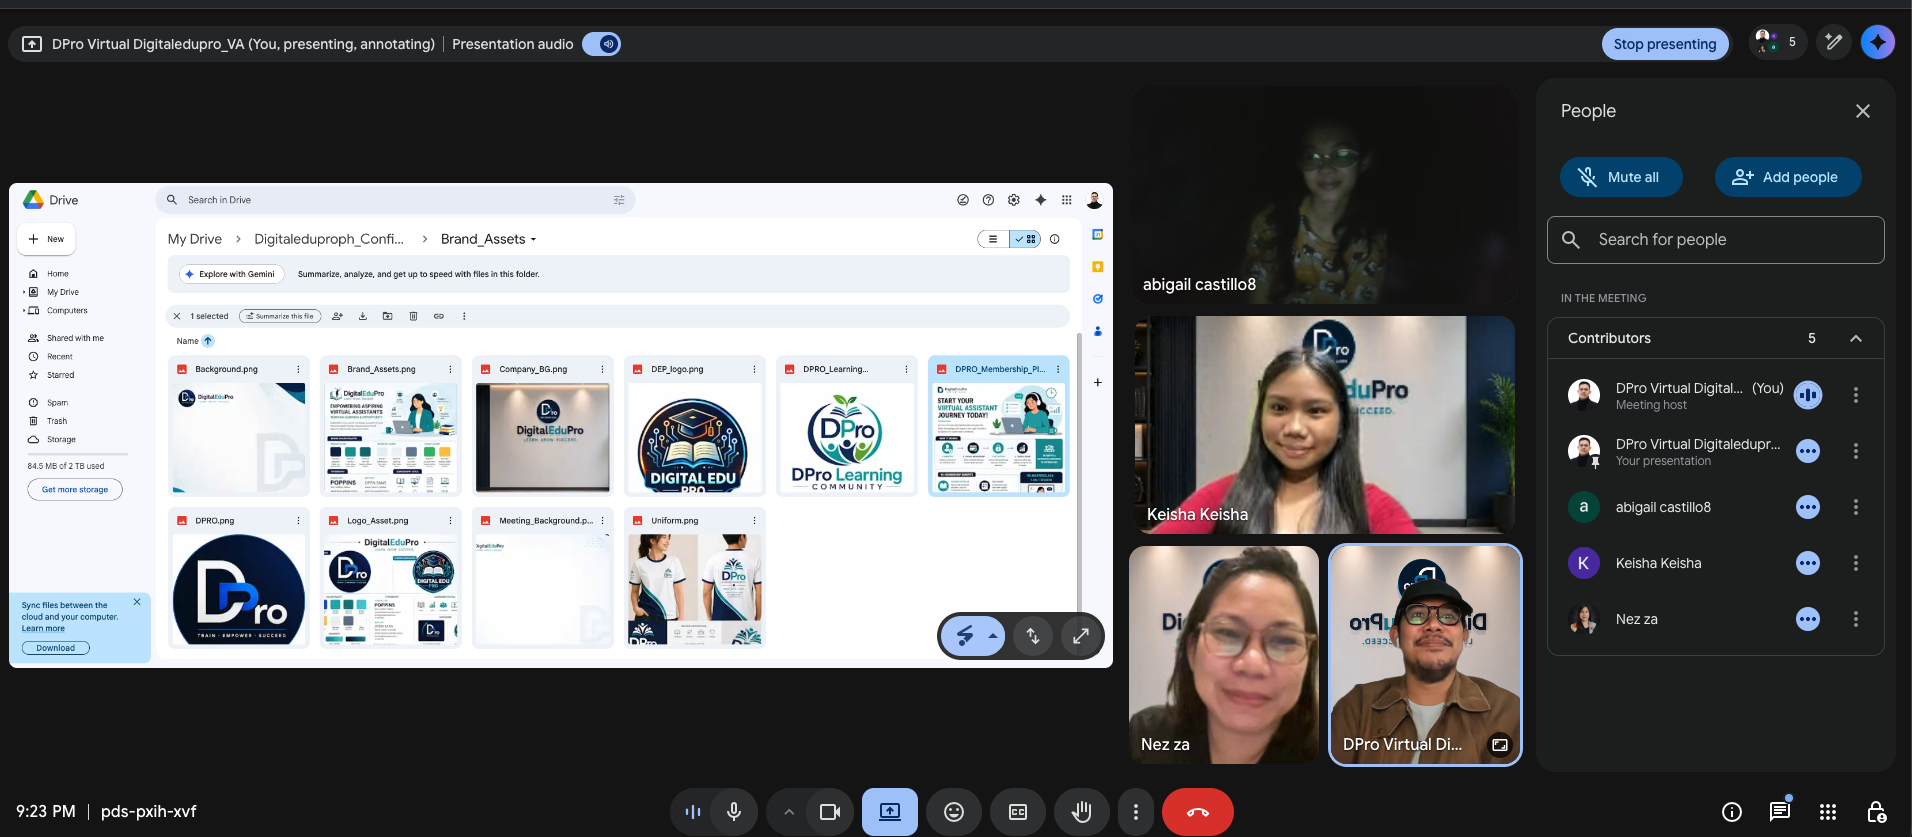Viewport: 1912px width, 837px height.
Task: Open Trash in the Drive sidebar
Action: point(57,421)
